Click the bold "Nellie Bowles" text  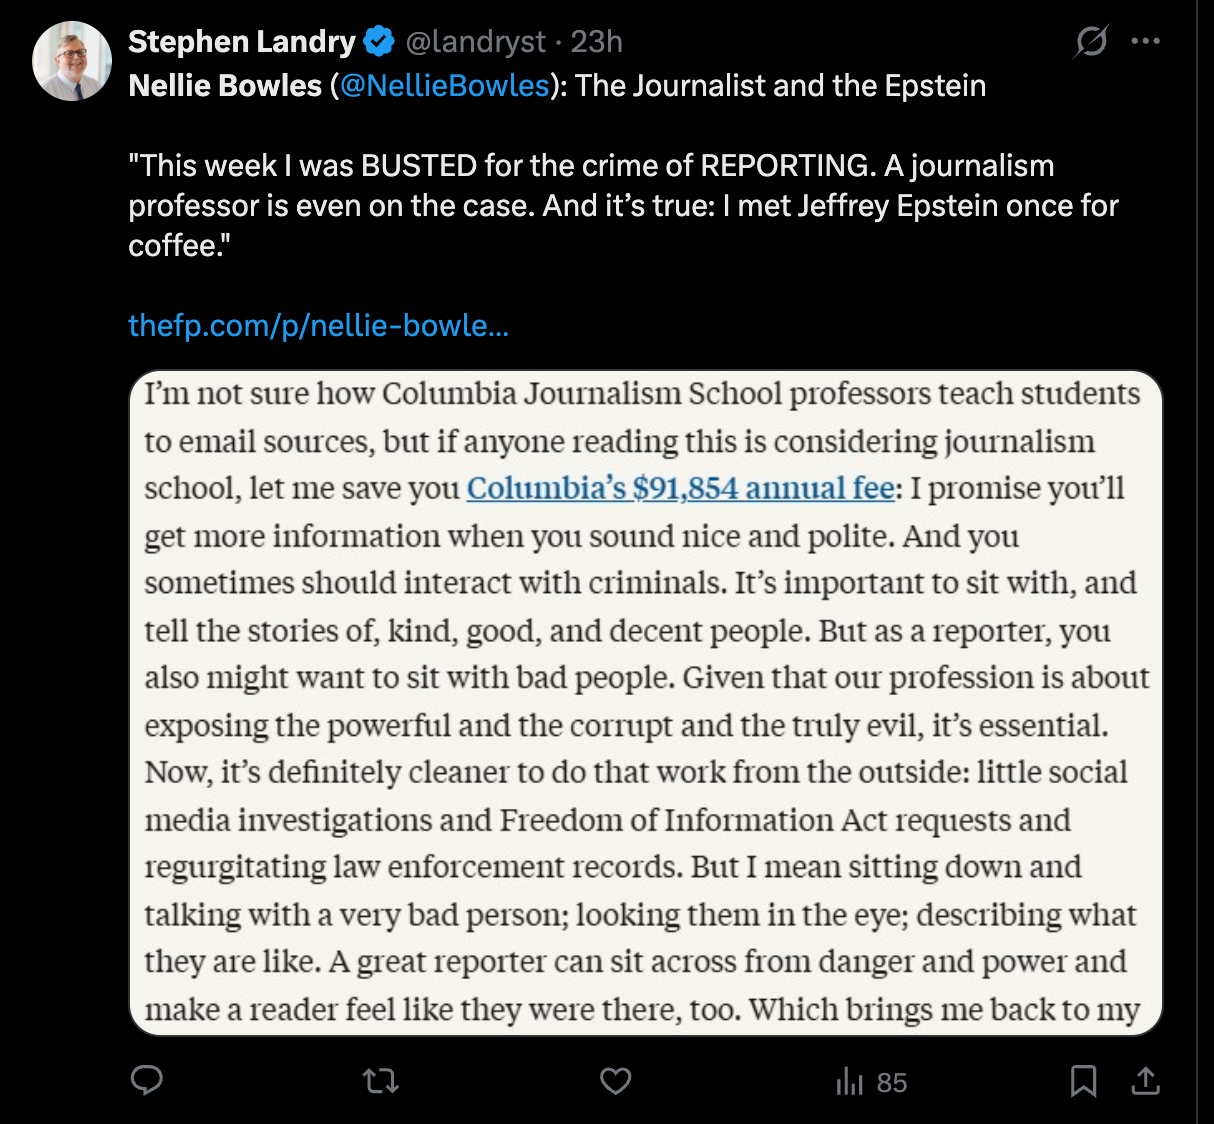225,86
